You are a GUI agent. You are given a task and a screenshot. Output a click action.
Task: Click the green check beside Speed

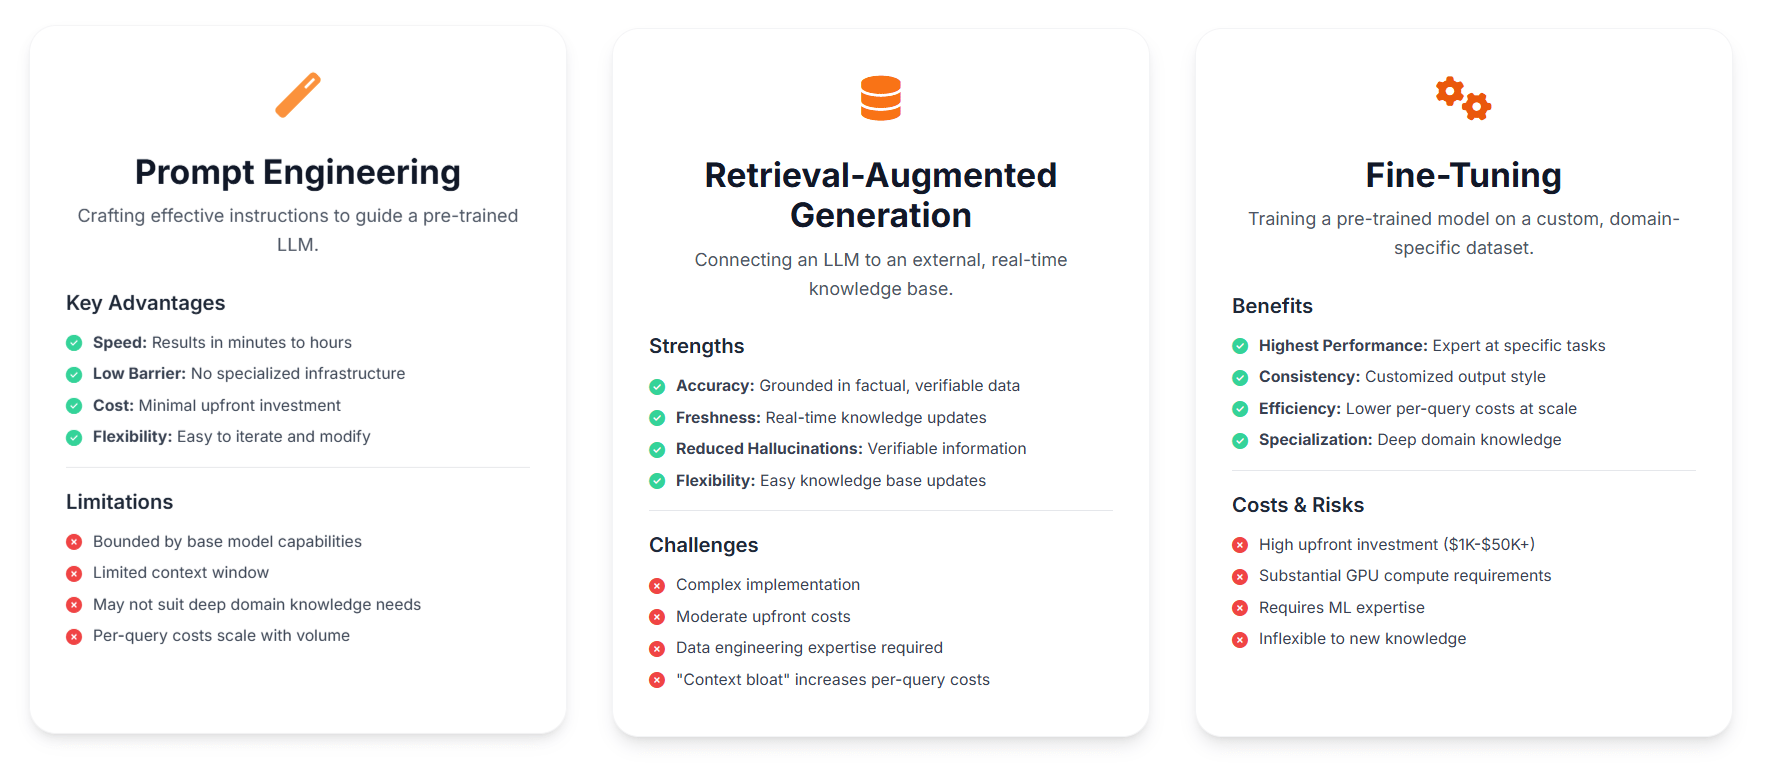[74, 343]
